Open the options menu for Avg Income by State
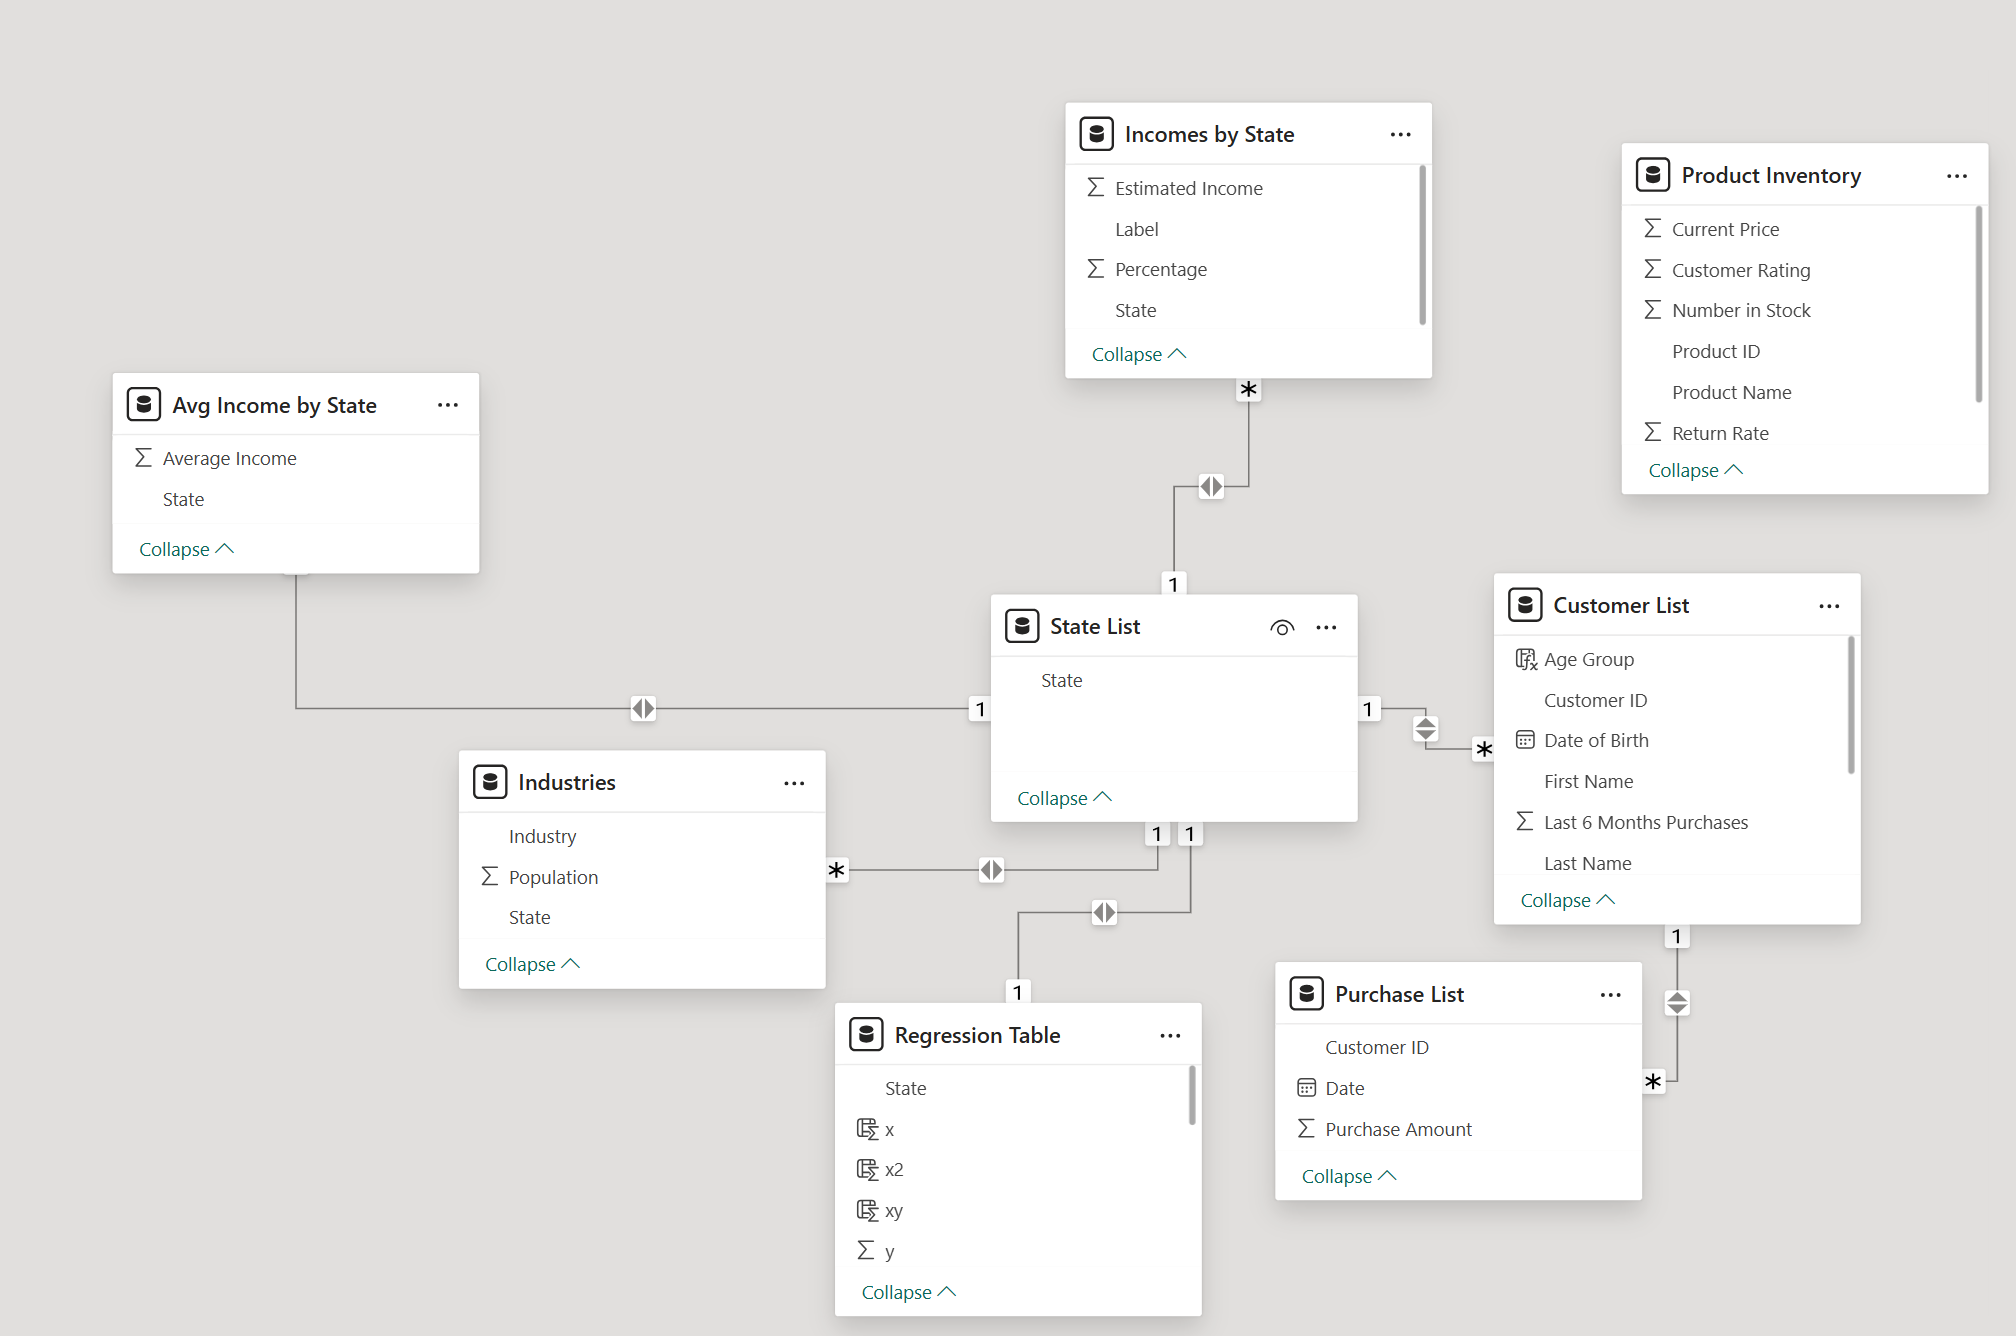Image resolution: width=2016 pixels, height=1336 pixels. pyautogui.click(x=447, y=404)
